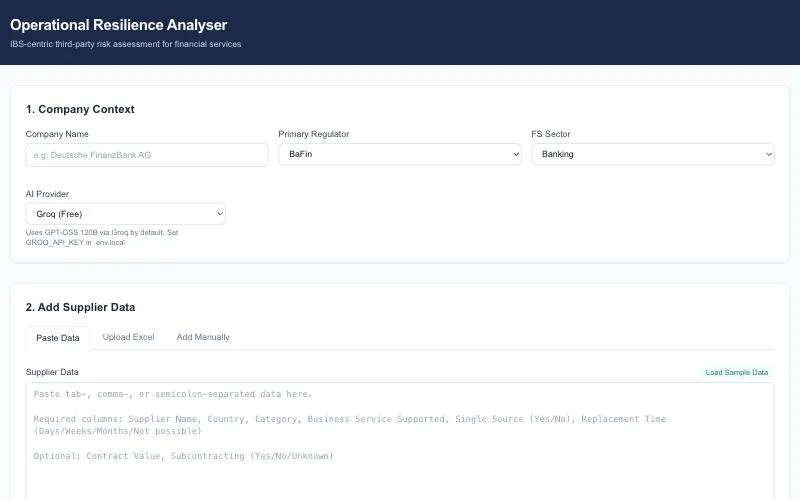Click the 'AI Provider' label
The image size is (800, 500).
coord(47,194)
